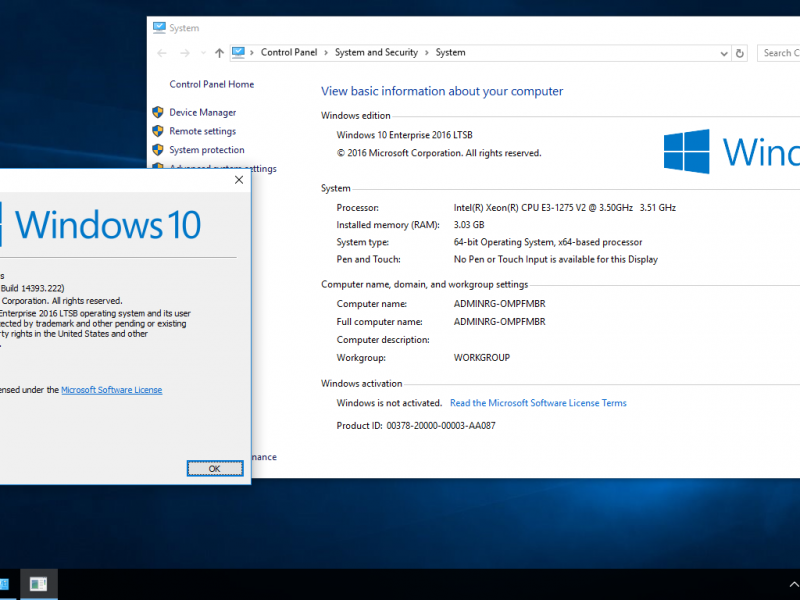
Task: Click "Build 14393.222)" in the About dialog
Action: click(x=33, y=288)
